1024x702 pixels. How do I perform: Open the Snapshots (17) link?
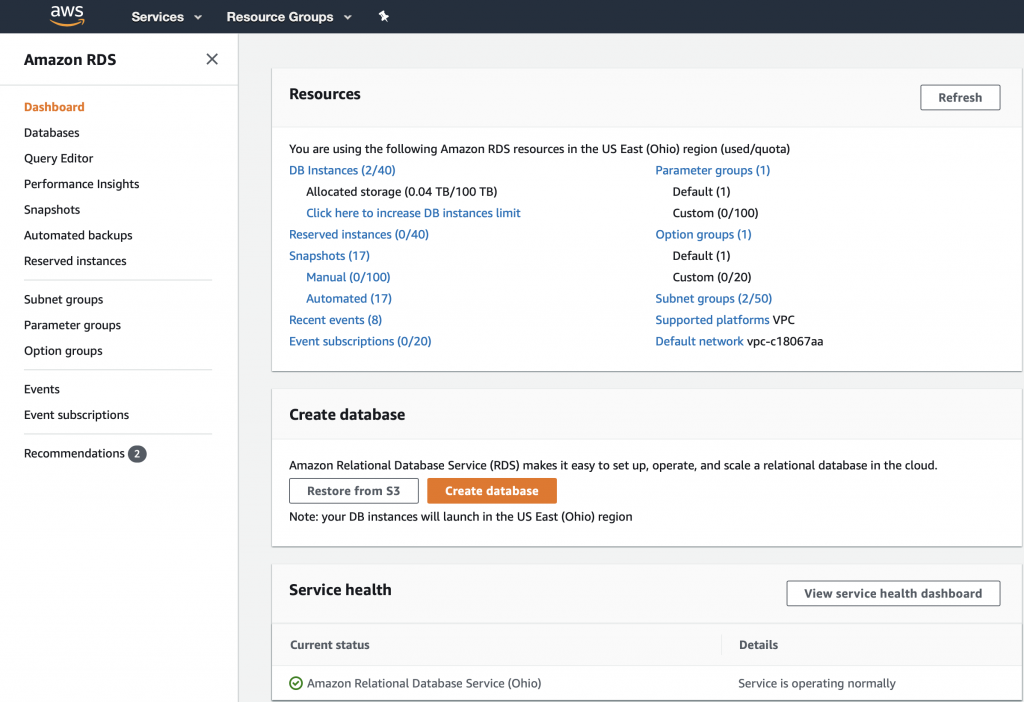point(329,256)
